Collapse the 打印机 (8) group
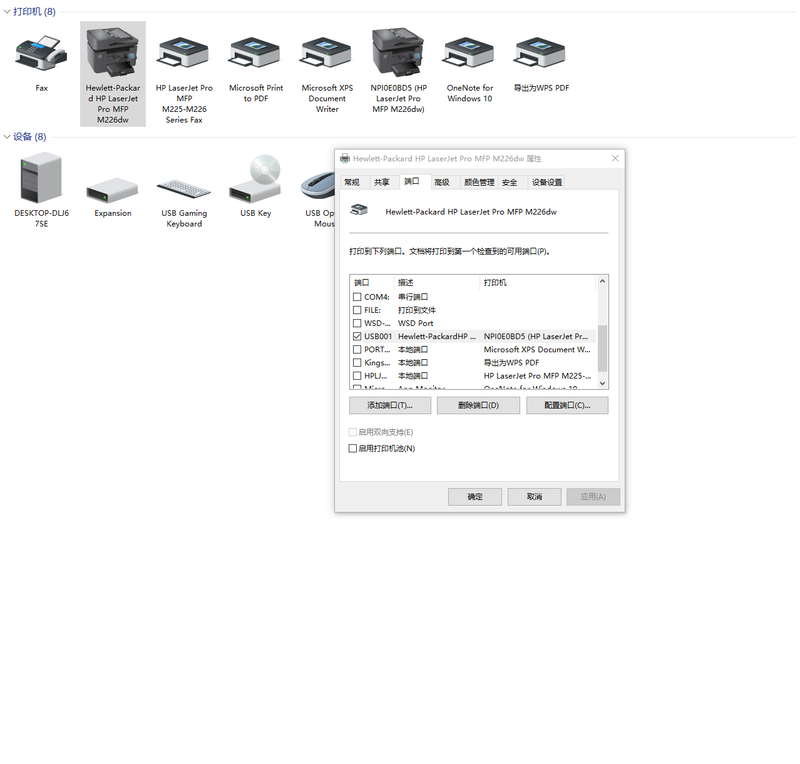This screenshot has height=764, width=800. click(7, 12)
